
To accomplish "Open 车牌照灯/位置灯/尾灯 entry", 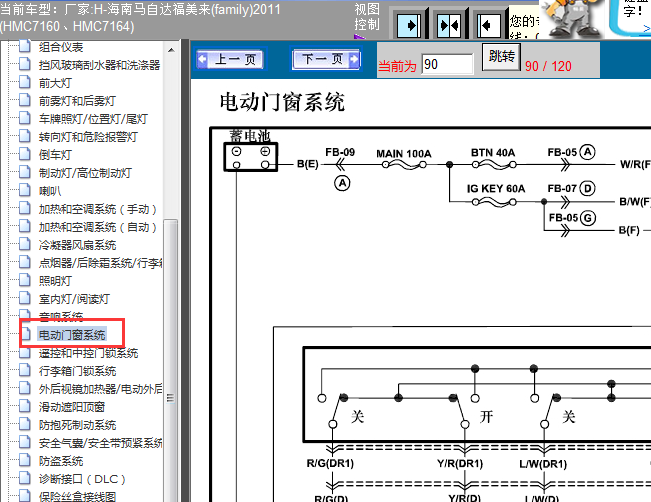I will coord(93,119).
